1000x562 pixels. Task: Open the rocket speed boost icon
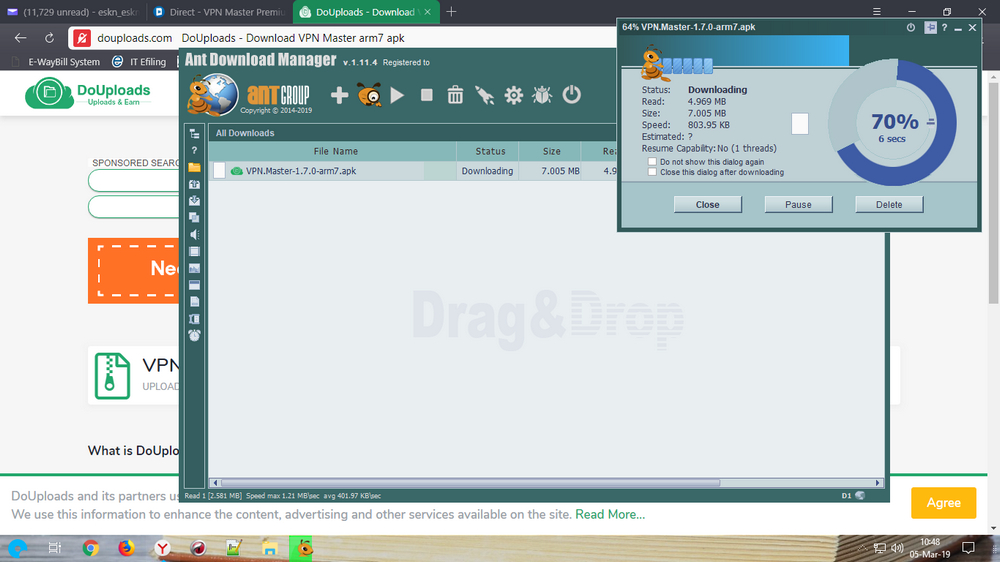point(484,95)
